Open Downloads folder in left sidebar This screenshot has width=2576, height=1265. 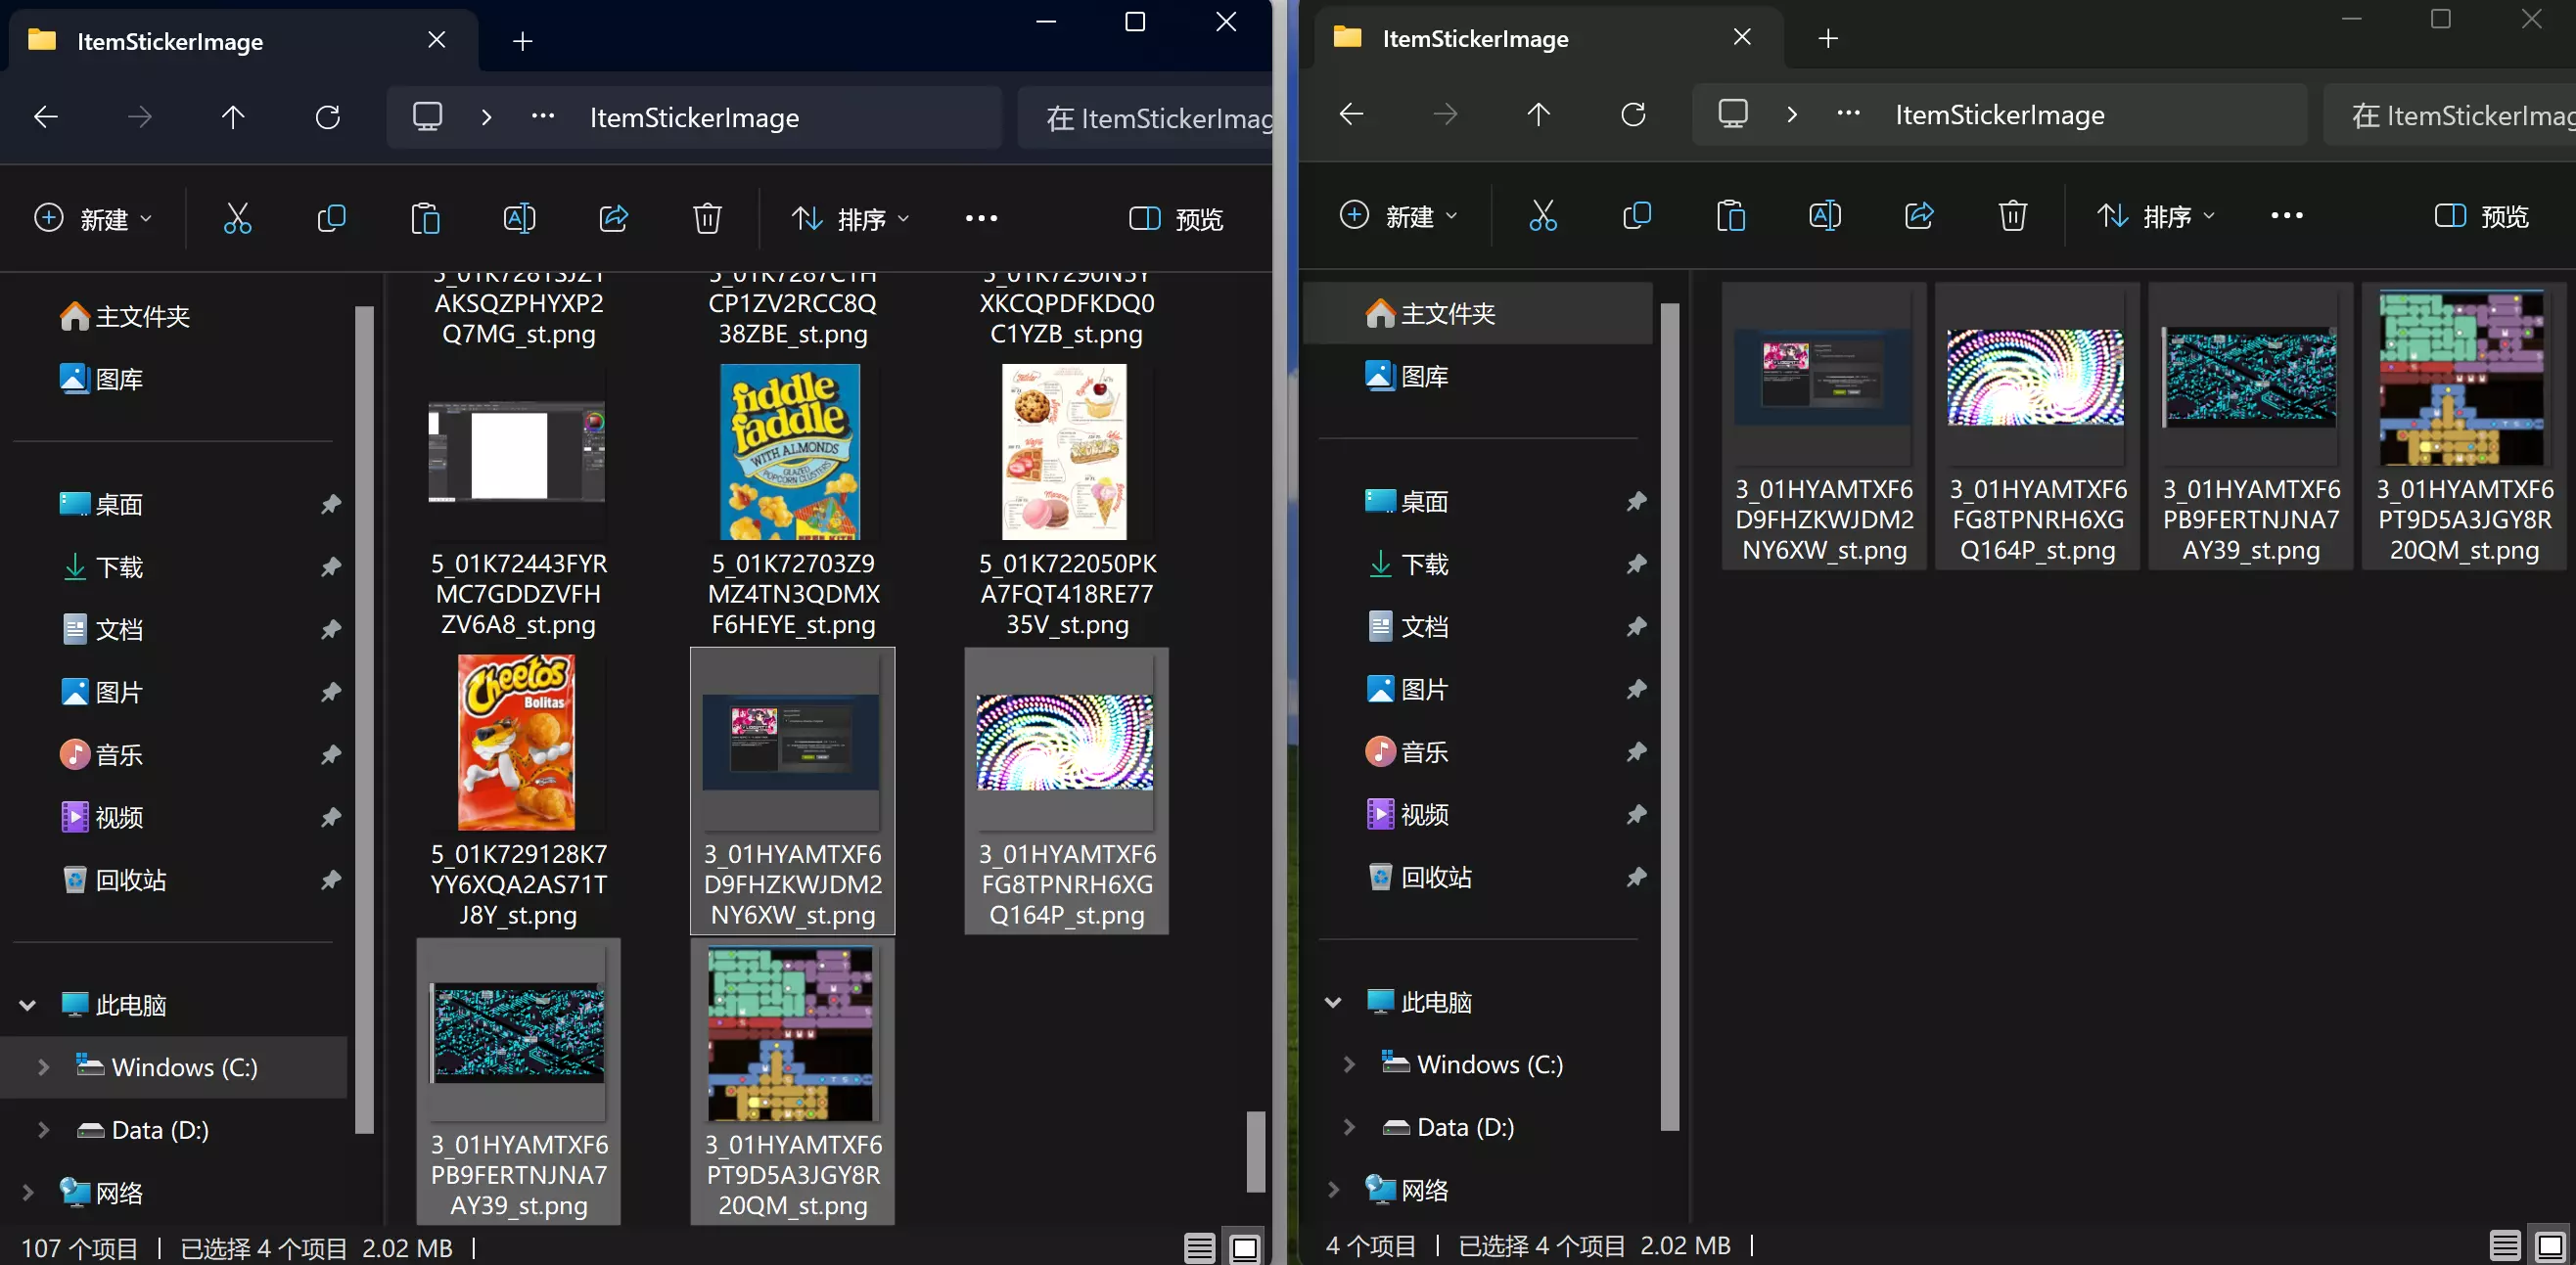click(118, 567)
